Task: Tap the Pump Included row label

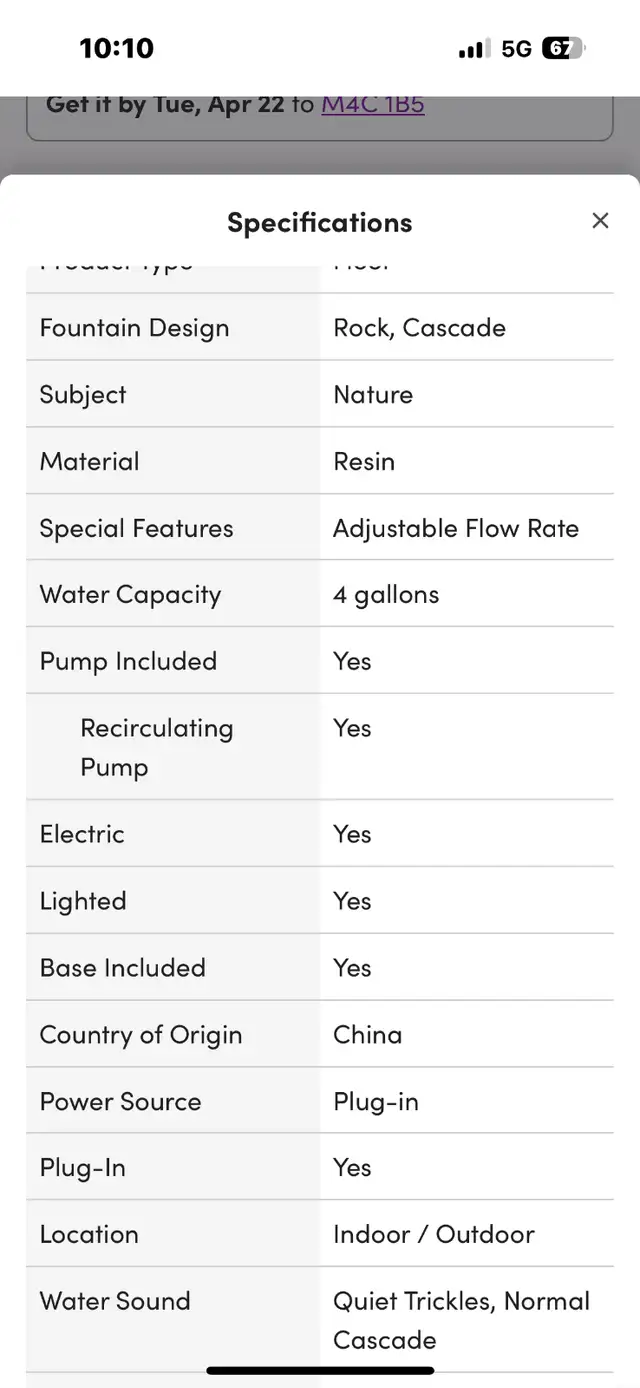Action: [x=128, y=661]
